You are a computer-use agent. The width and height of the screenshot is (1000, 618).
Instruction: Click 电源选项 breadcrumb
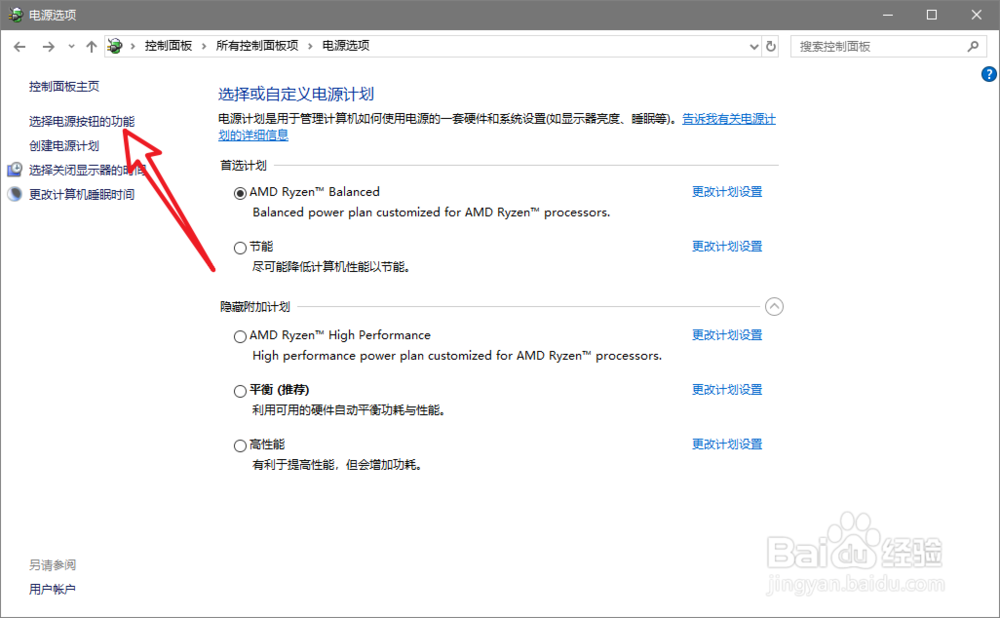pos(346,46)
